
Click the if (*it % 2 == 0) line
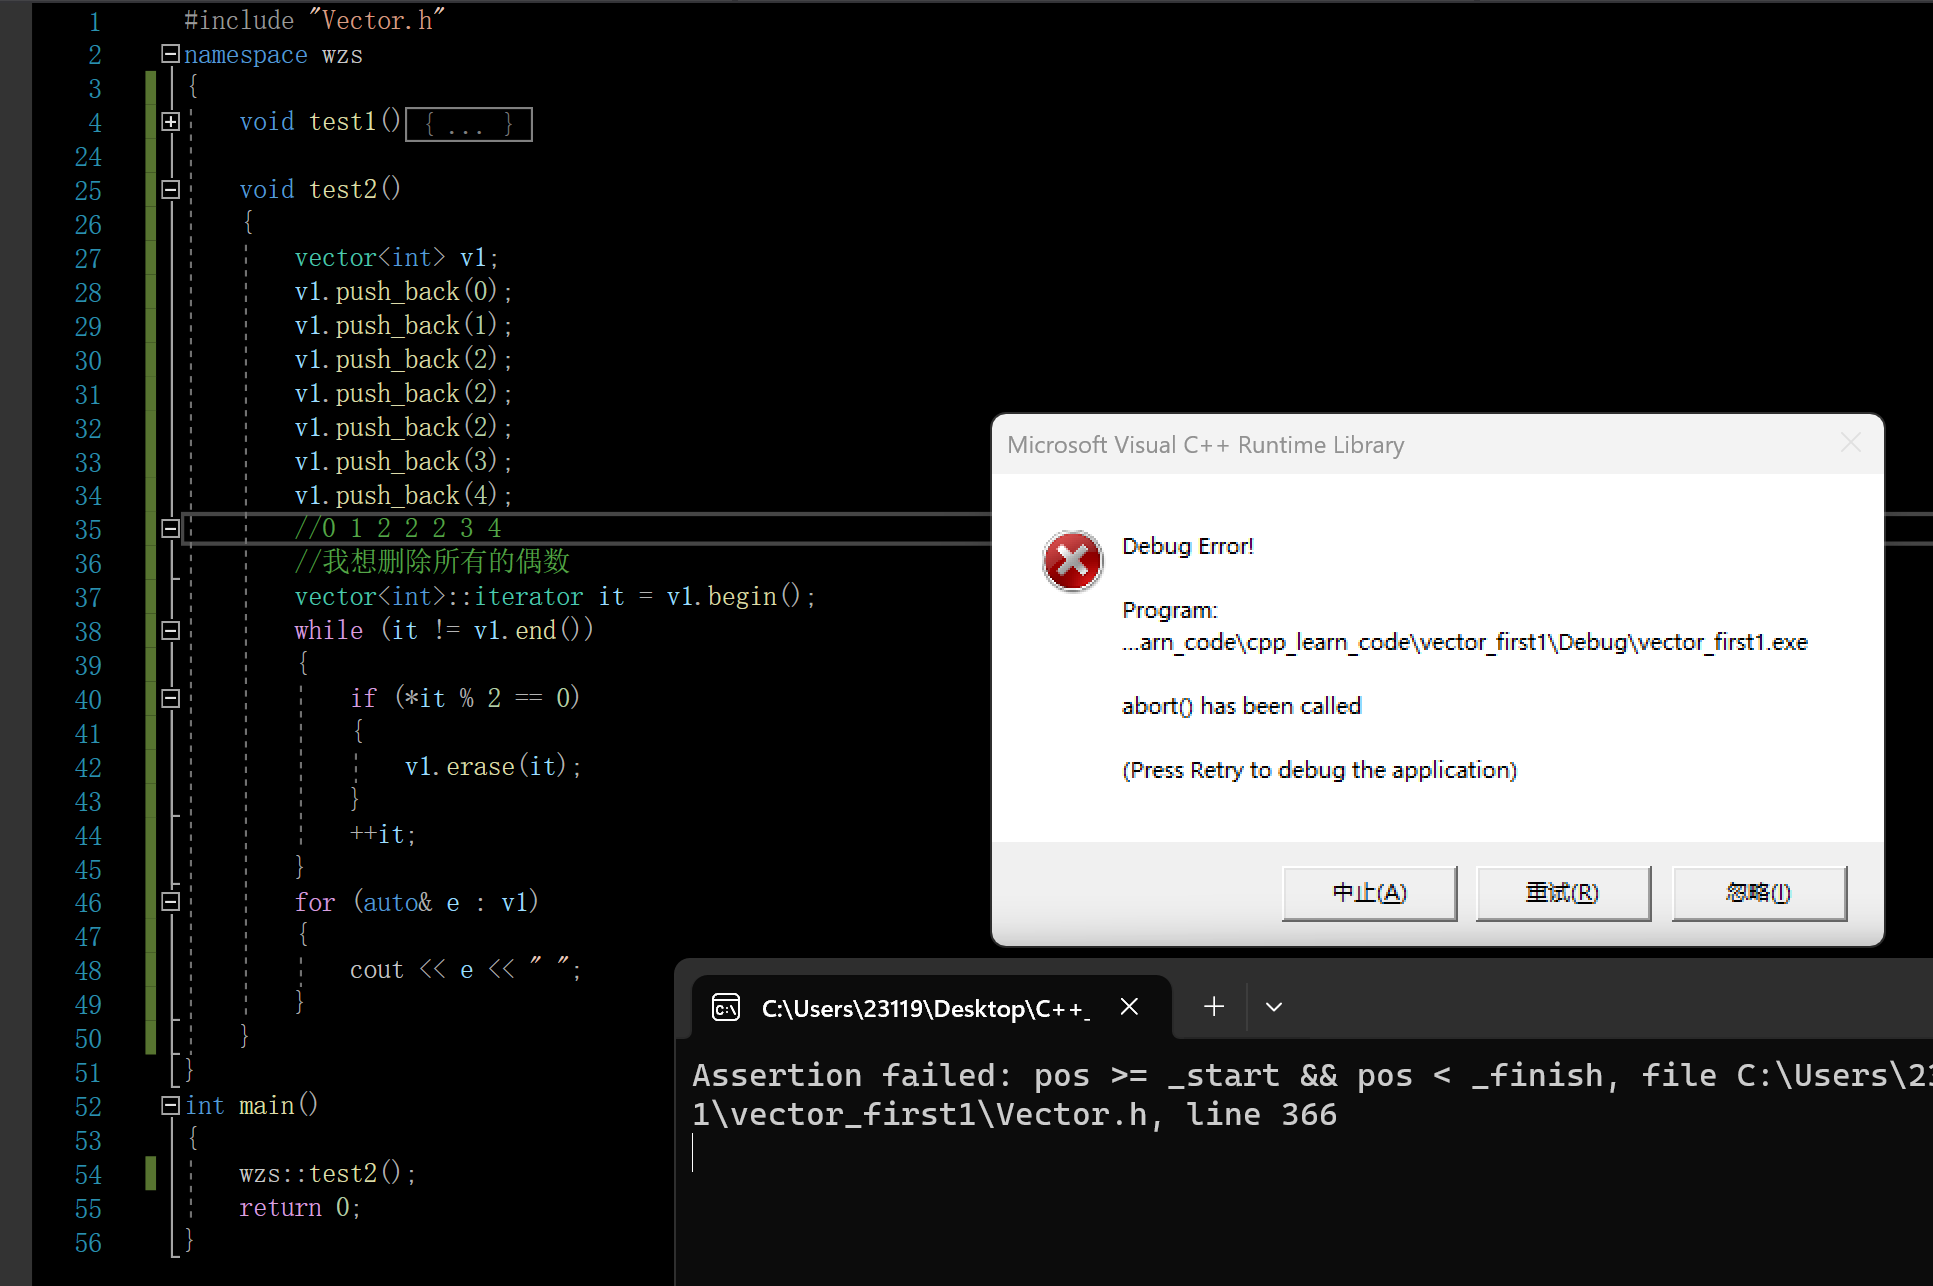tap(465, 698)
